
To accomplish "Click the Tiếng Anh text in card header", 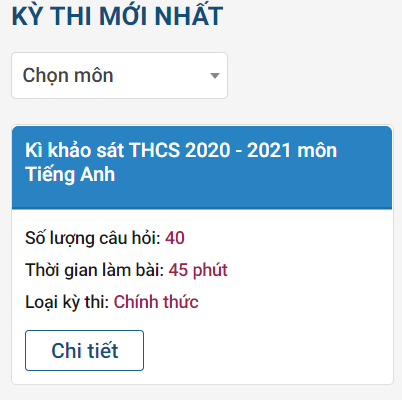I will 70,175.
